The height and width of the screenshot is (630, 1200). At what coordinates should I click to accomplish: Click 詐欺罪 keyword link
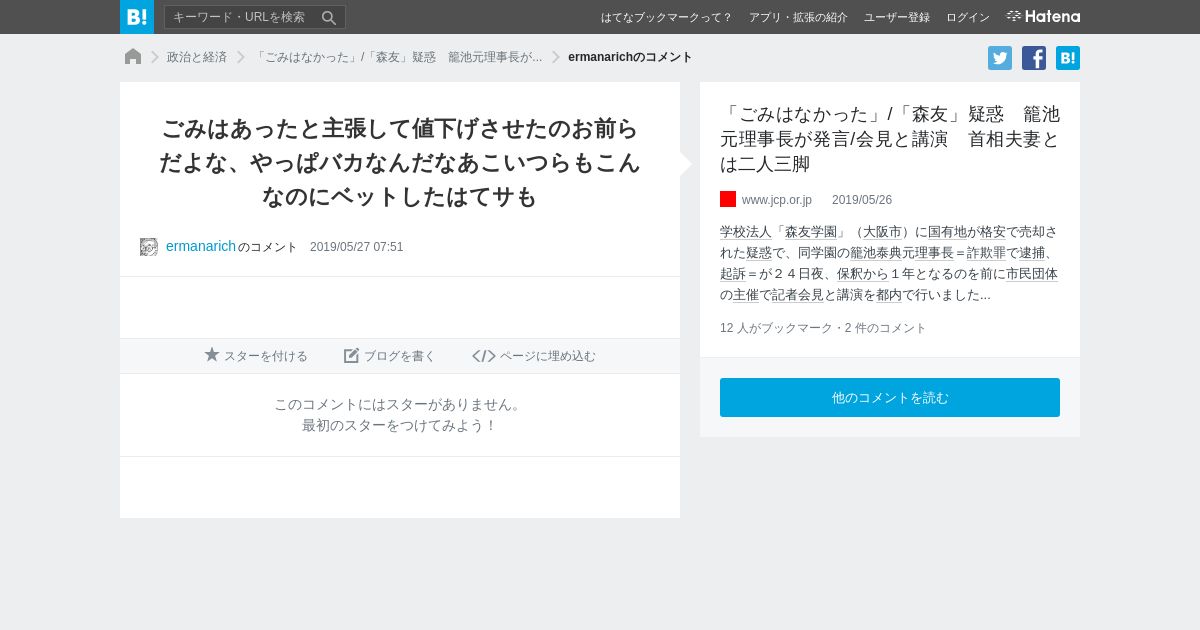[986, 252]
